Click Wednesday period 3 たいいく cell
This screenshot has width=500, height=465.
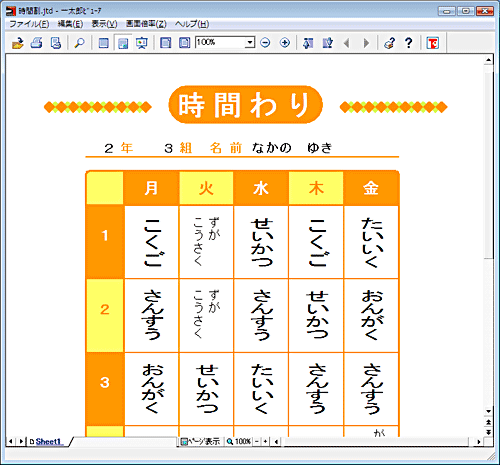point(261,389)
